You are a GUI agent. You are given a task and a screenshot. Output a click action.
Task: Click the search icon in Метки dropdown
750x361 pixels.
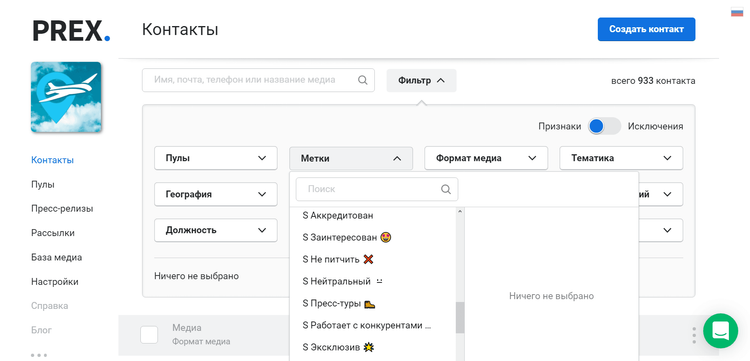(446, 189)
